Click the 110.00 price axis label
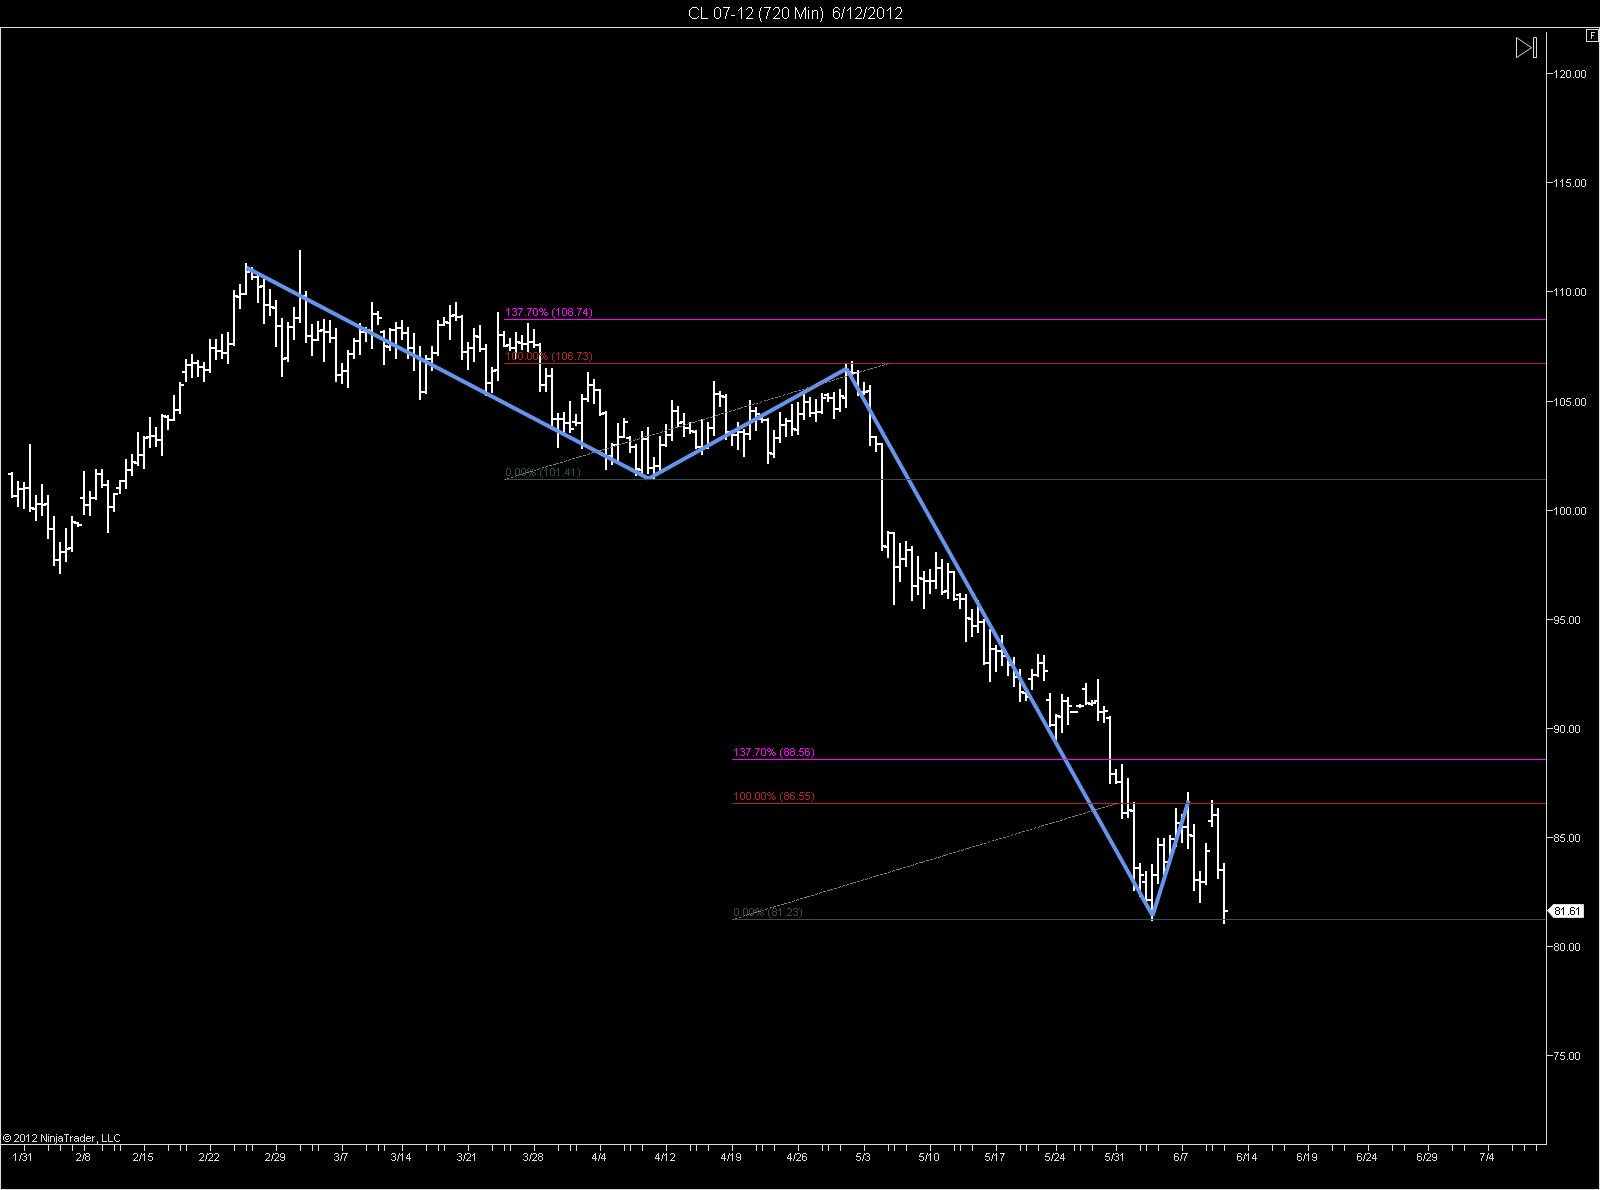 point(1569,292)
